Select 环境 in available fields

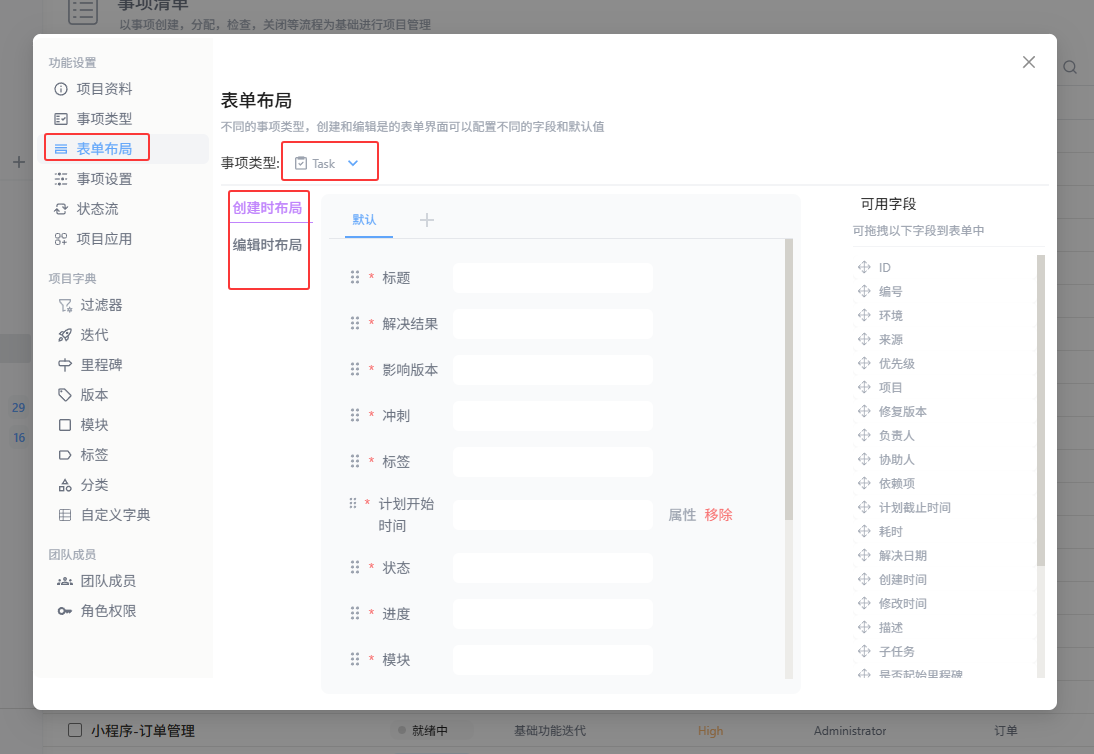(x=890, y=315)
